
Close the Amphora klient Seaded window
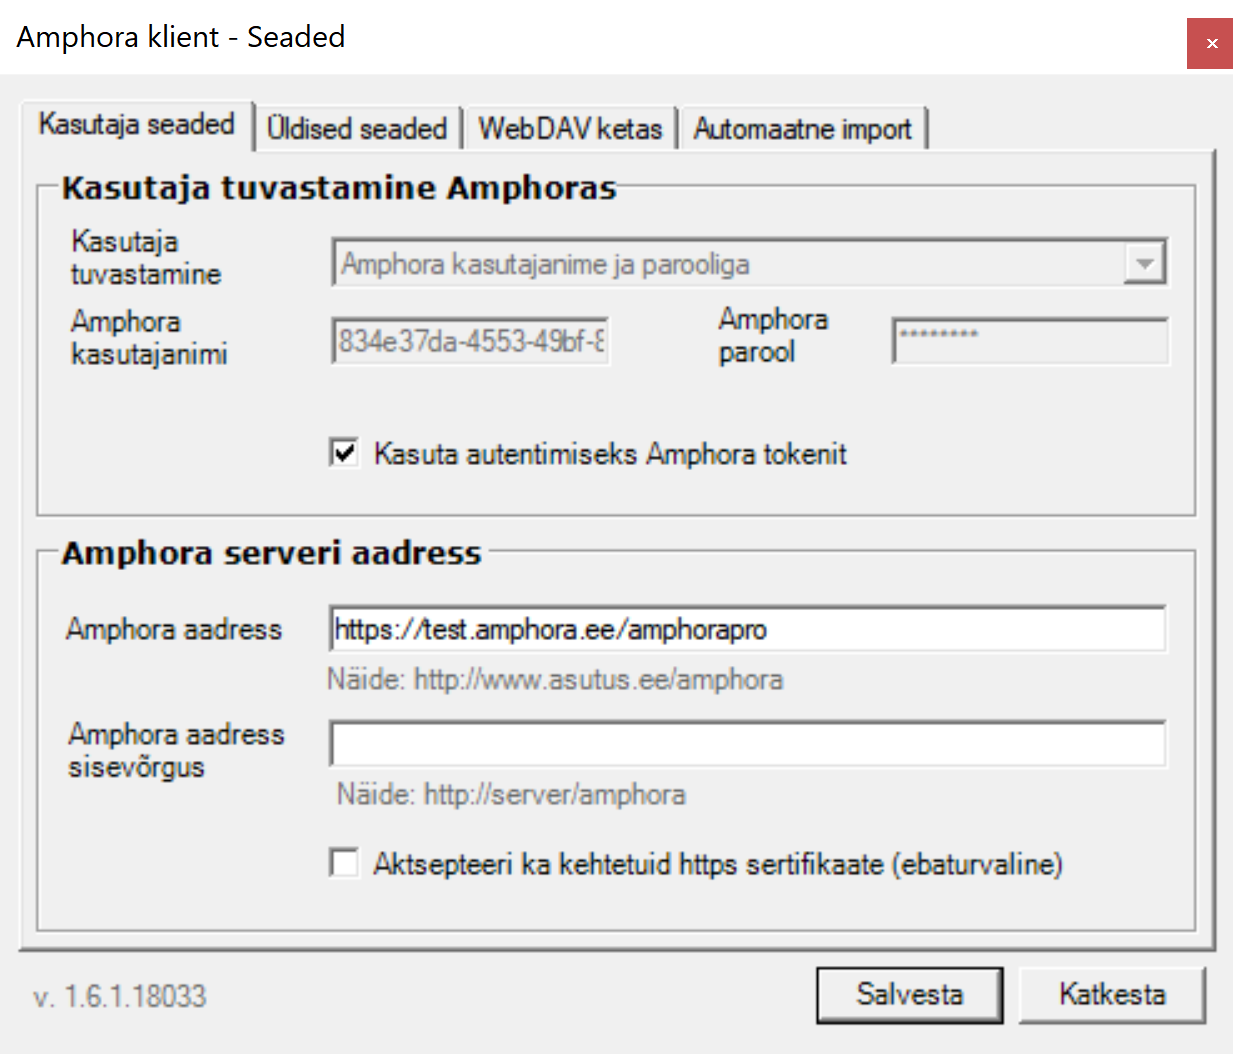point(1210,44)
